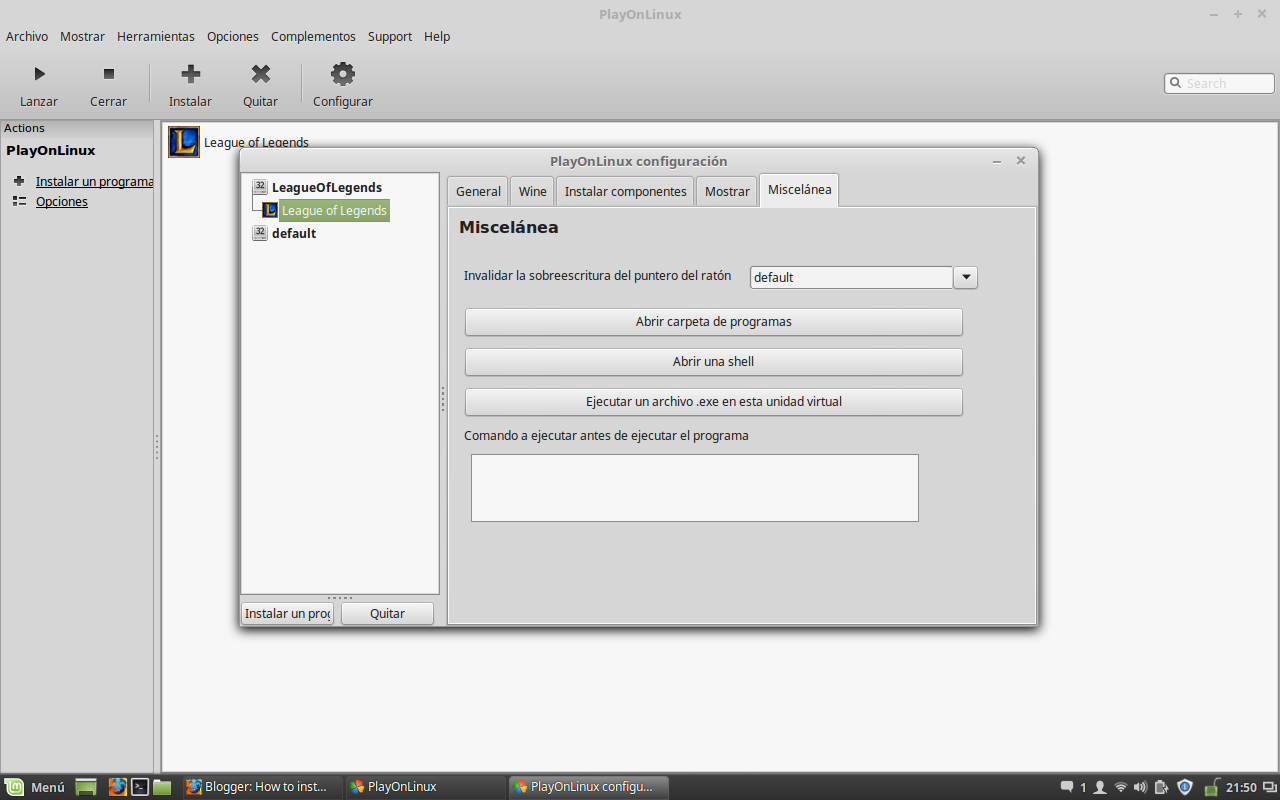Switch to PlayOnLinux configuración window in taskbar
The image size is (1280, 800).
pyautogui.click(x=588, y=787)
